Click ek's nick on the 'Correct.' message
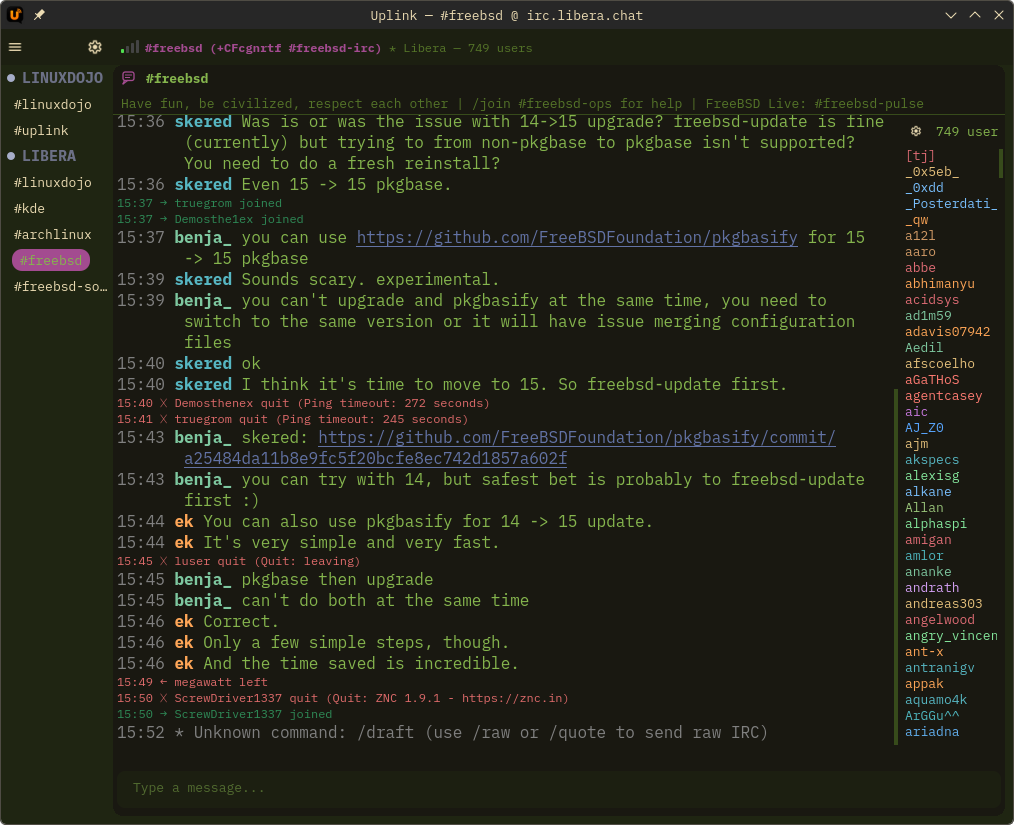Image resolution: width=1014 pixels, height=825 pixels. 184,621
